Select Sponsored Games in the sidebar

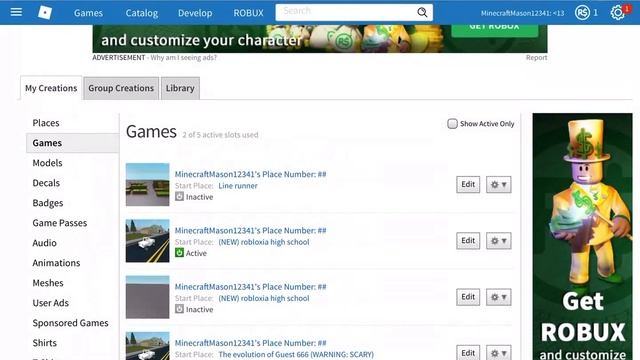(x=70, y=323)
